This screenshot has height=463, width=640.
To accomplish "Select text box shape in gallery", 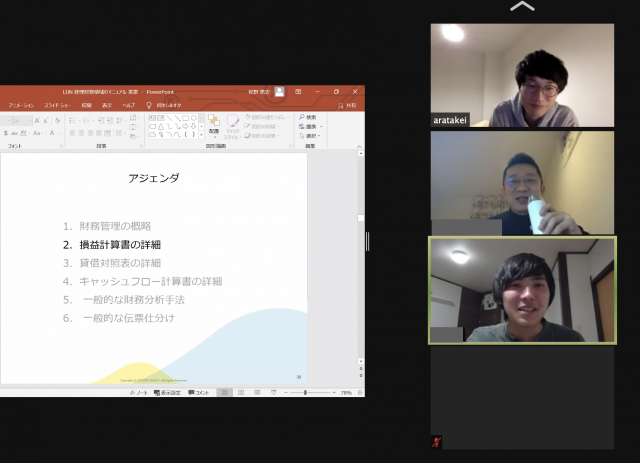I will tap(152, 118).
